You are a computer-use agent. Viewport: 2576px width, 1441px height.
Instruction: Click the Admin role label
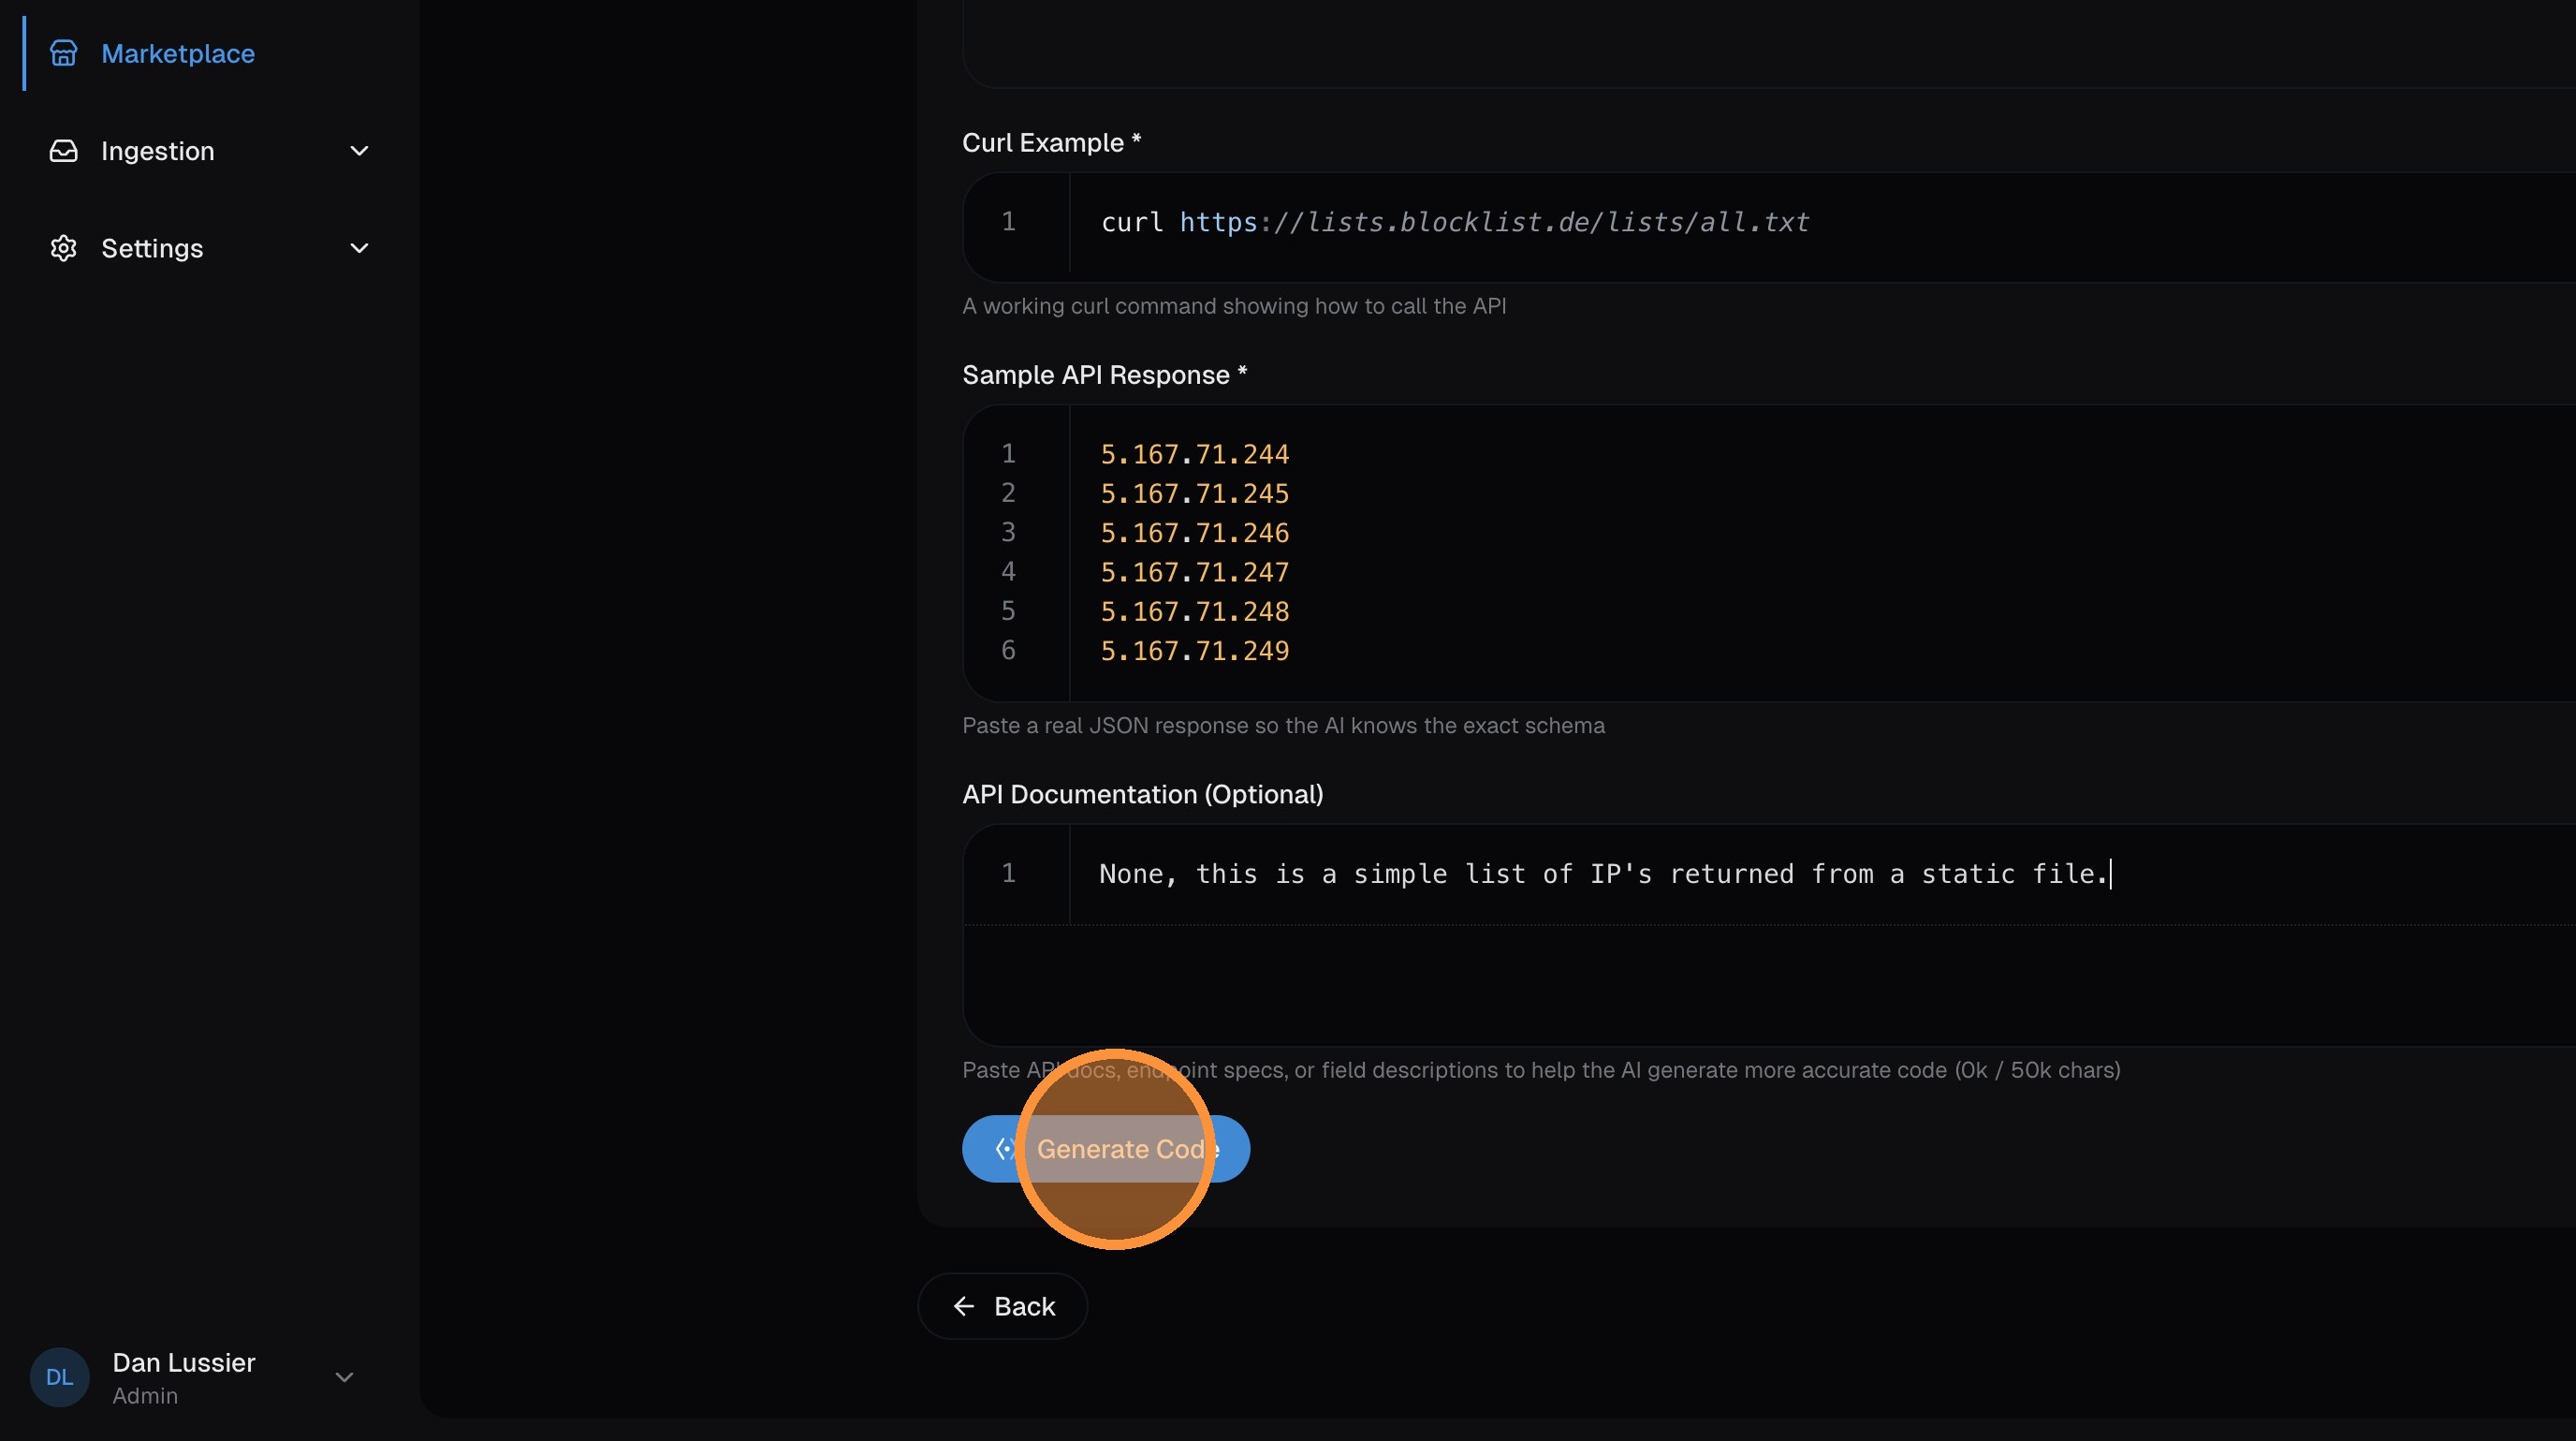click(x=144, y=1396)
